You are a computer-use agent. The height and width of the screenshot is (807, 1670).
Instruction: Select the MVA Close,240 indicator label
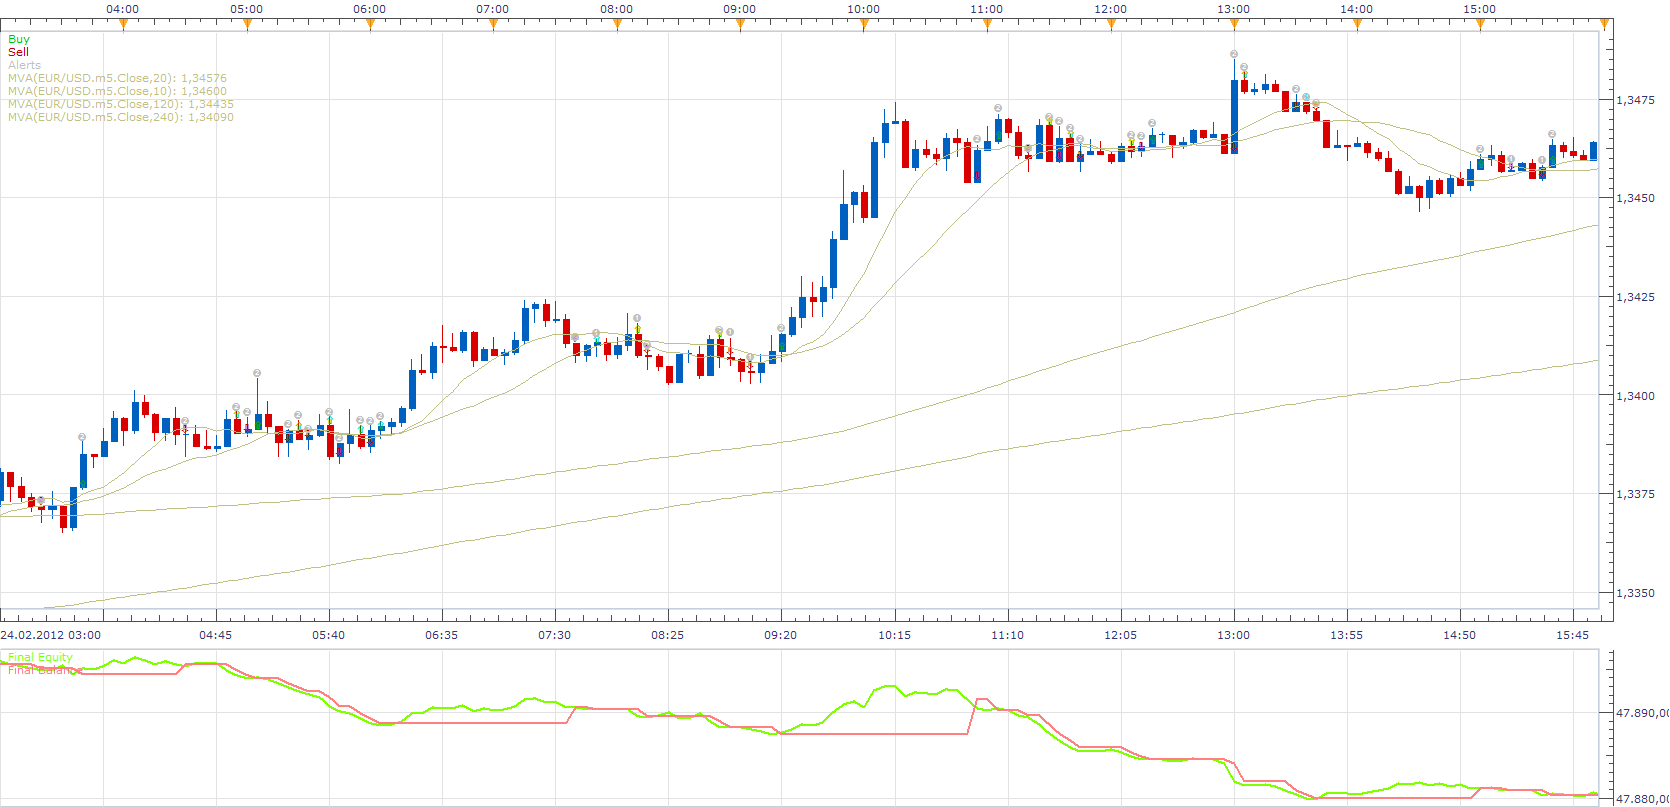pos(121,117)
